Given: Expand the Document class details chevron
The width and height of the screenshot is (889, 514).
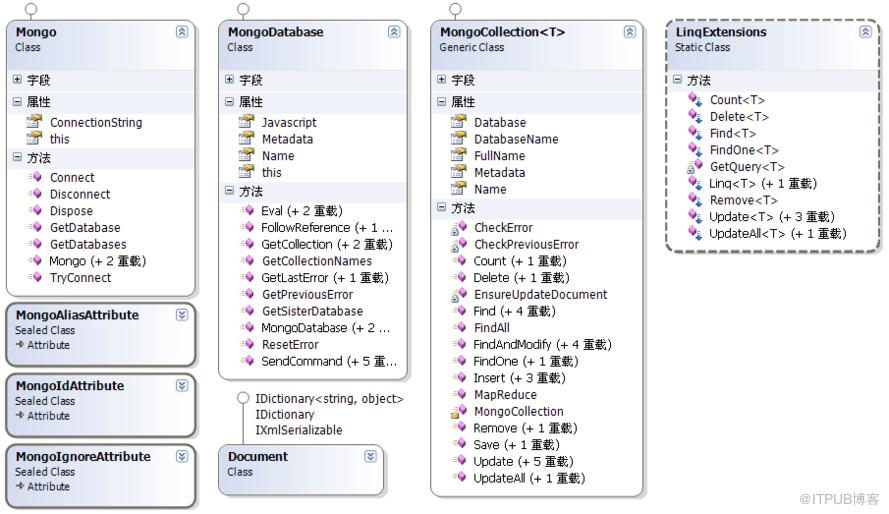Looking at the screenshot, I should pos(370,456).
